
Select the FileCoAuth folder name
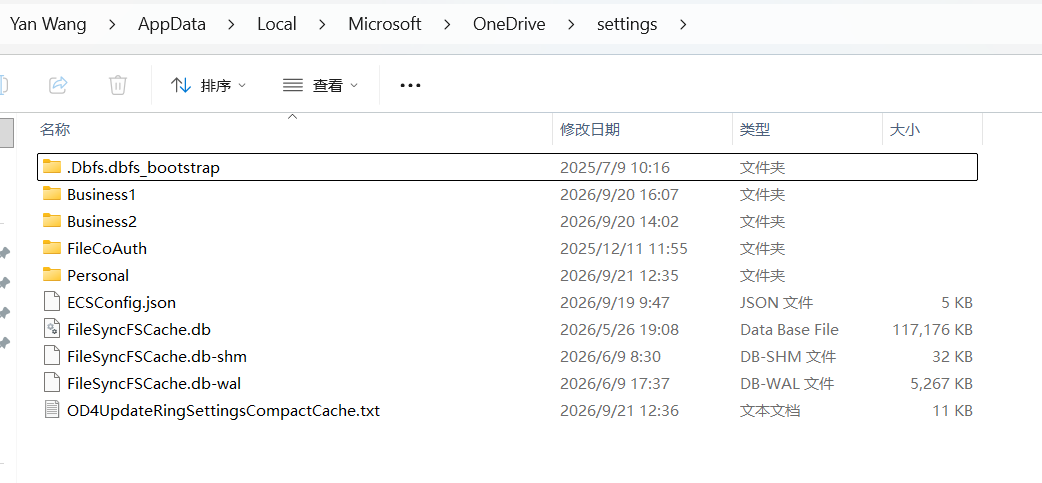(107, 248)
